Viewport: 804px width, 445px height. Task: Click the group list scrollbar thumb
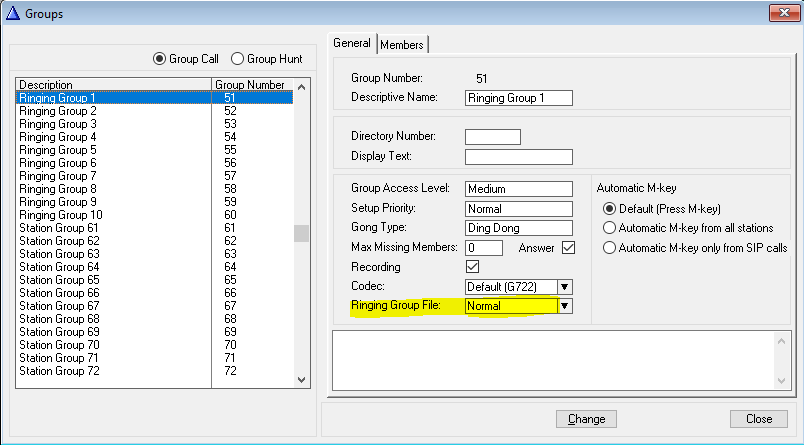[x=302, y=233]
